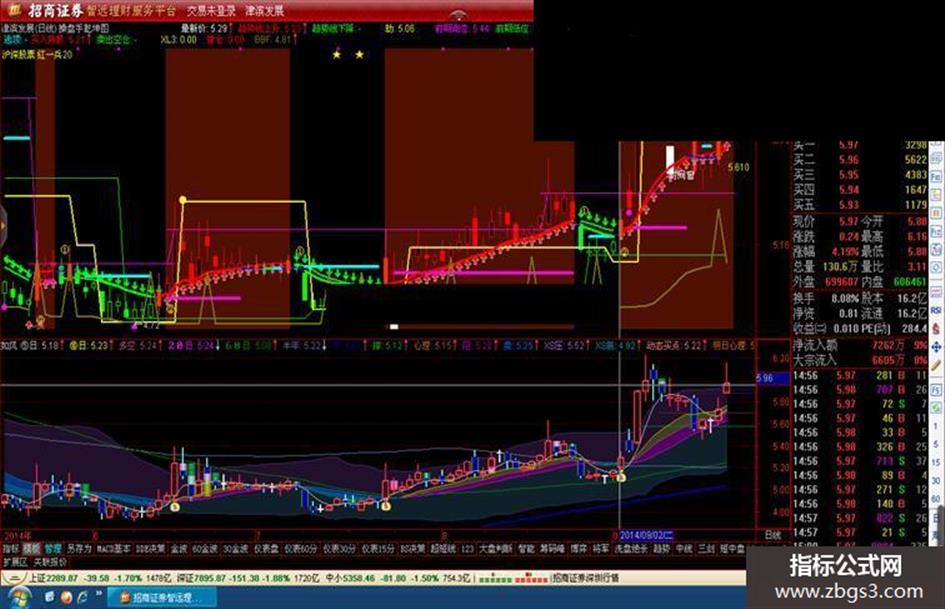Open the 仪表15分 tab

(378, 549)
